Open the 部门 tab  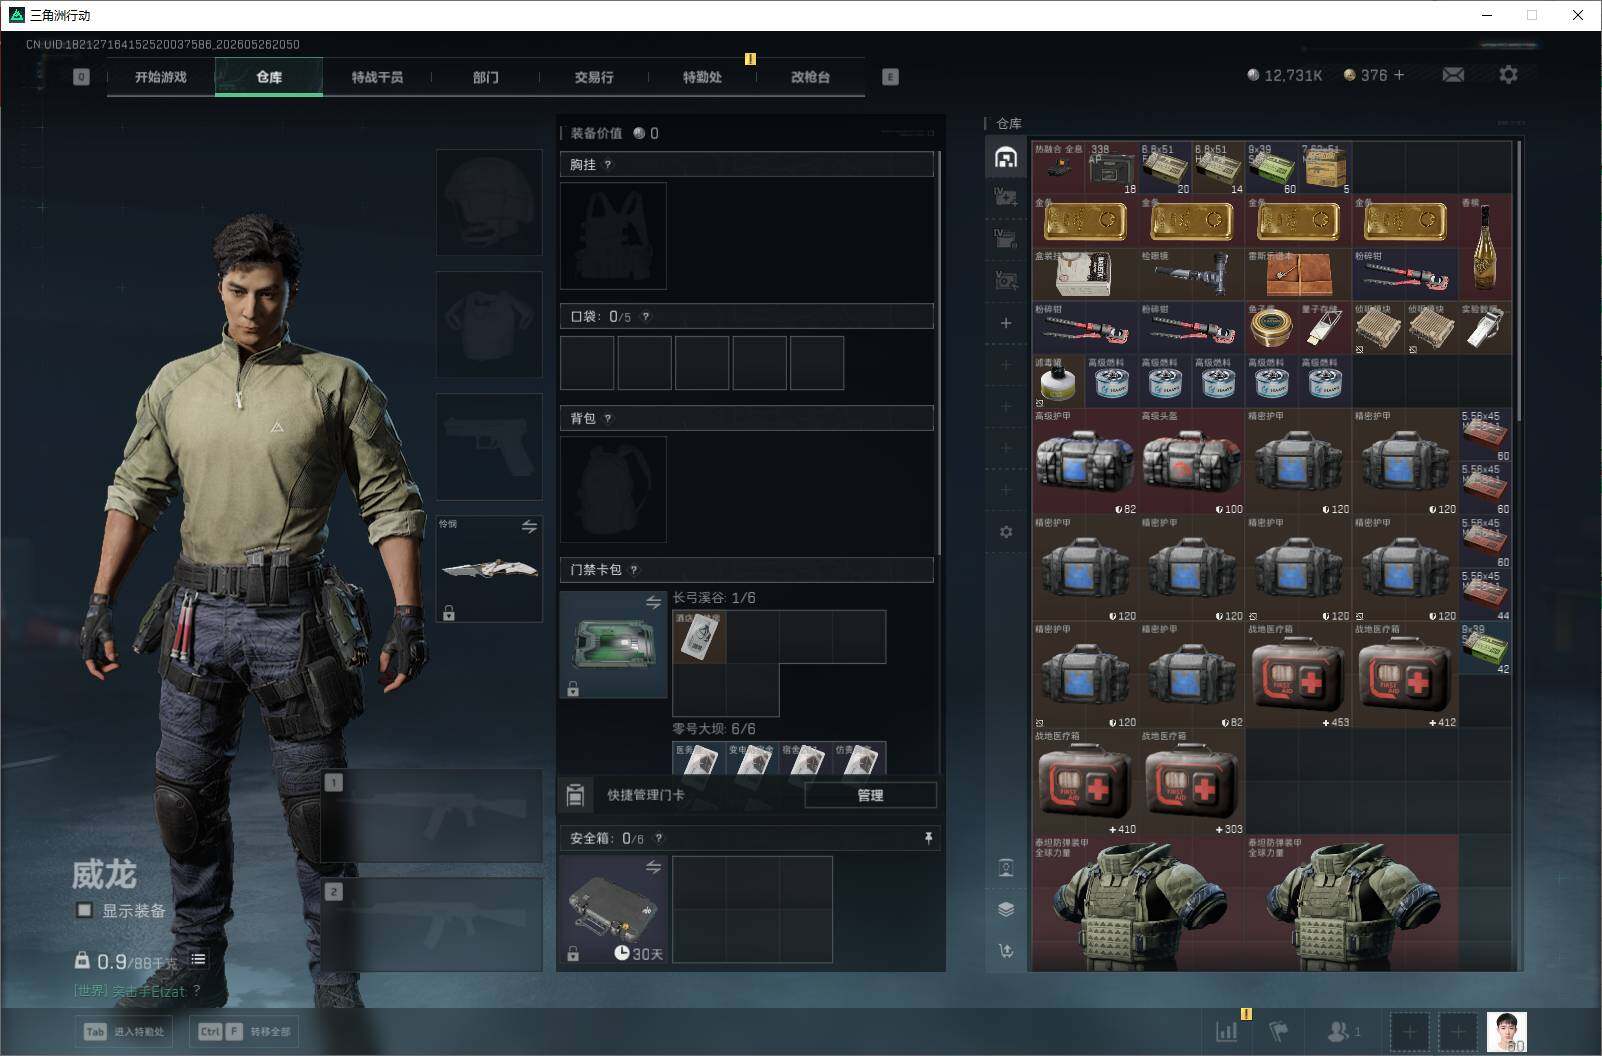click(x=486, y=77)
